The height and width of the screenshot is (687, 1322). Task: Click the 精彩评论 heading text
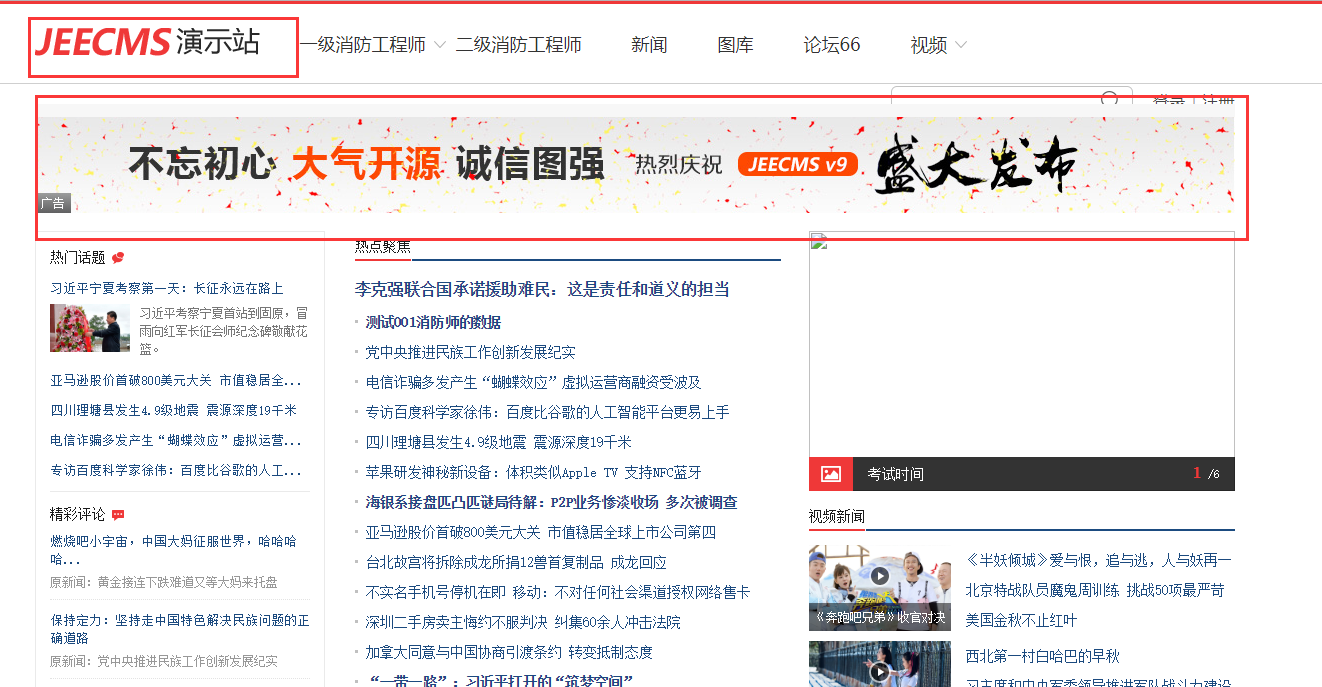(78, 515)
